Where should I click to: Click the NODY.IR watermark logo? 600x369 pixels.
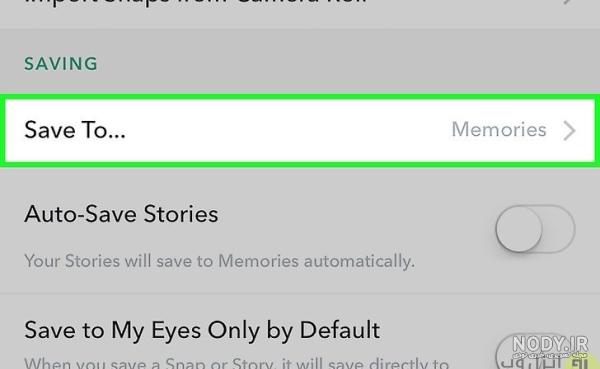coord(550,343)
